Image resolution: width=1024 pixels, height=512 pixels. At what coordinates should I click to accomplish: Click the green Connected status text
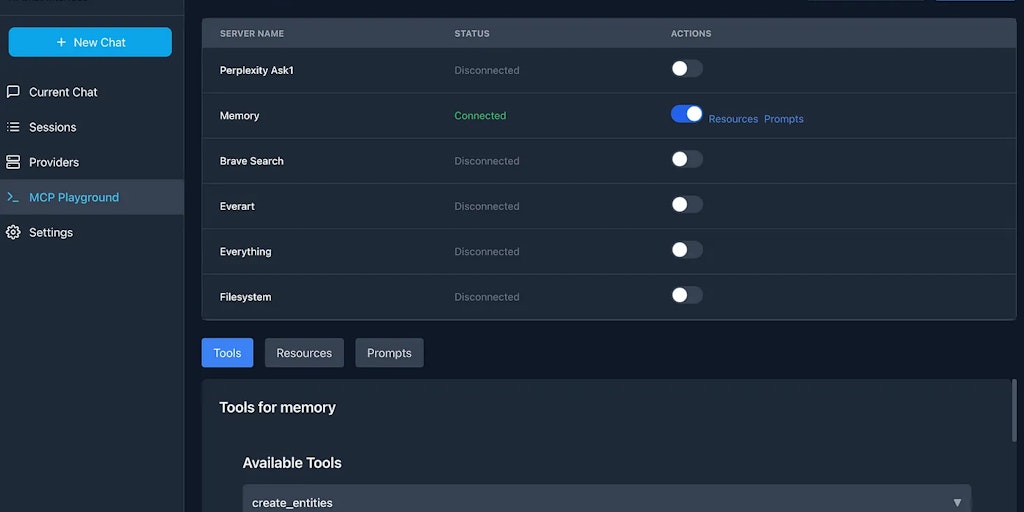480,116
